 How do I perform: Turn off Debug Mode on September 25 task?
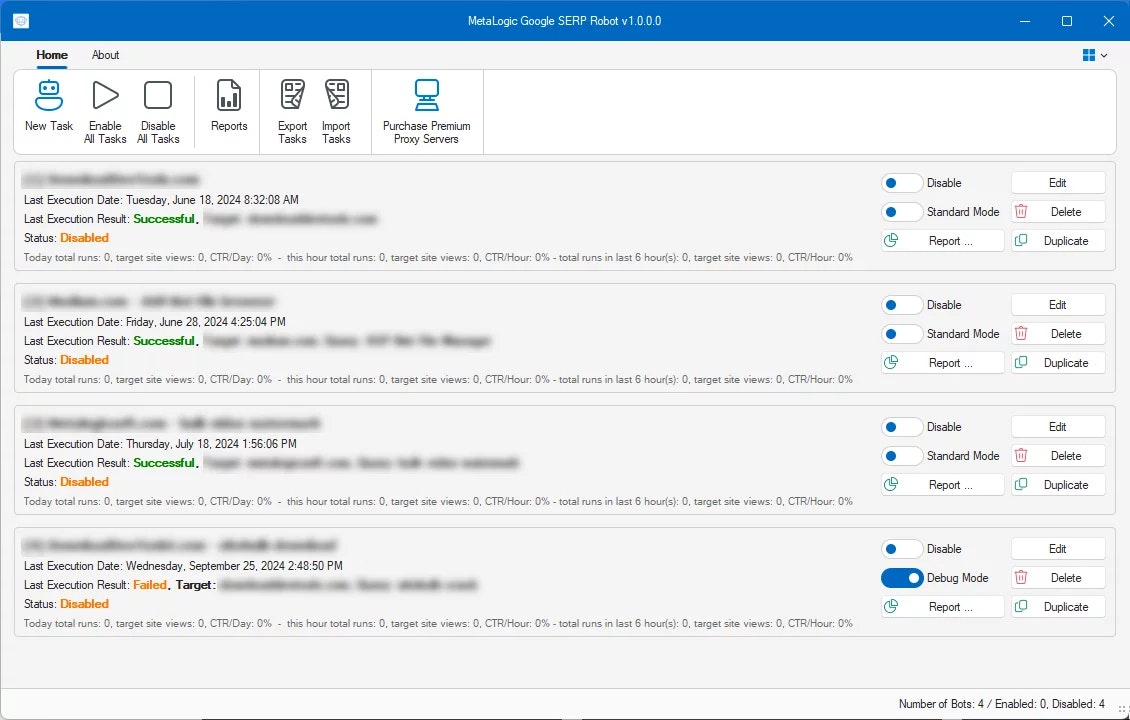click(902, 578)
